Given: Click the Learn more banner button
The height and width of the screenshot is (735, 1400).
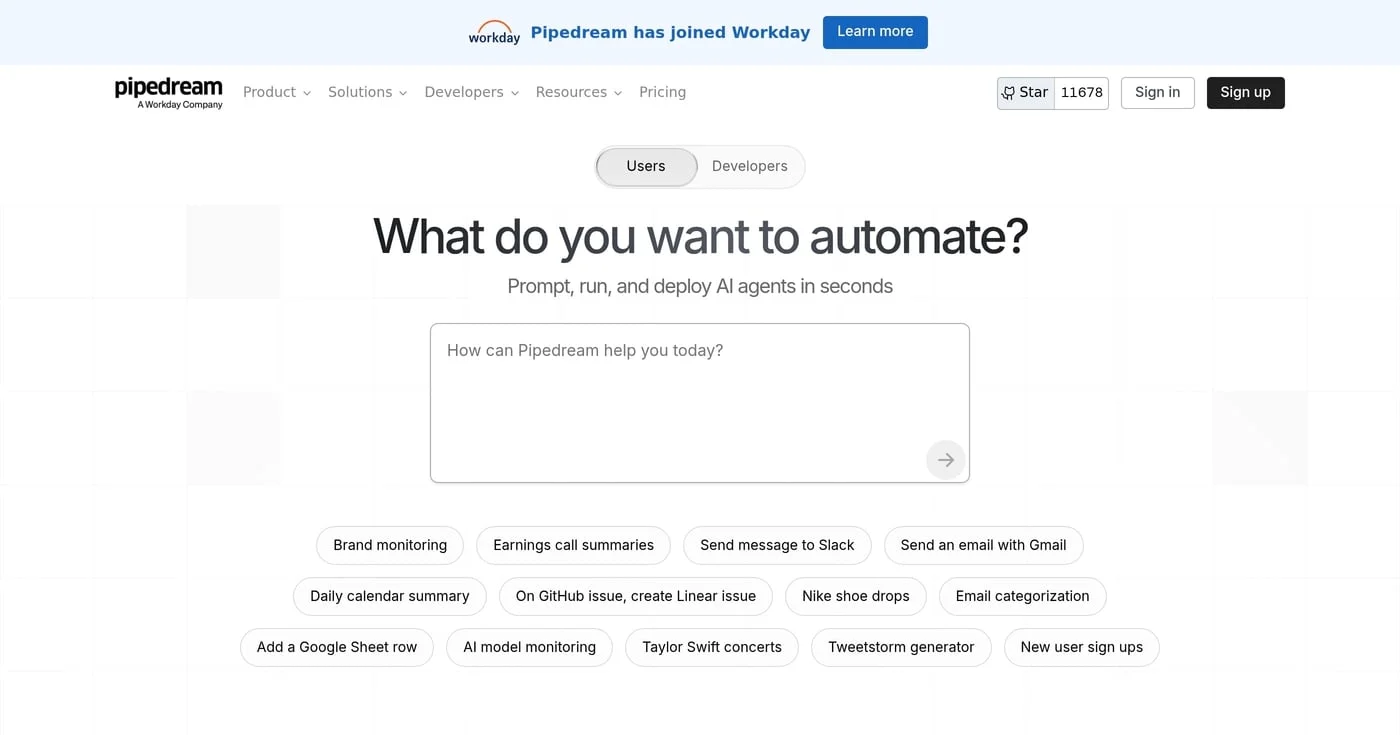Looking at the screenshot, I should coord(875,32).
